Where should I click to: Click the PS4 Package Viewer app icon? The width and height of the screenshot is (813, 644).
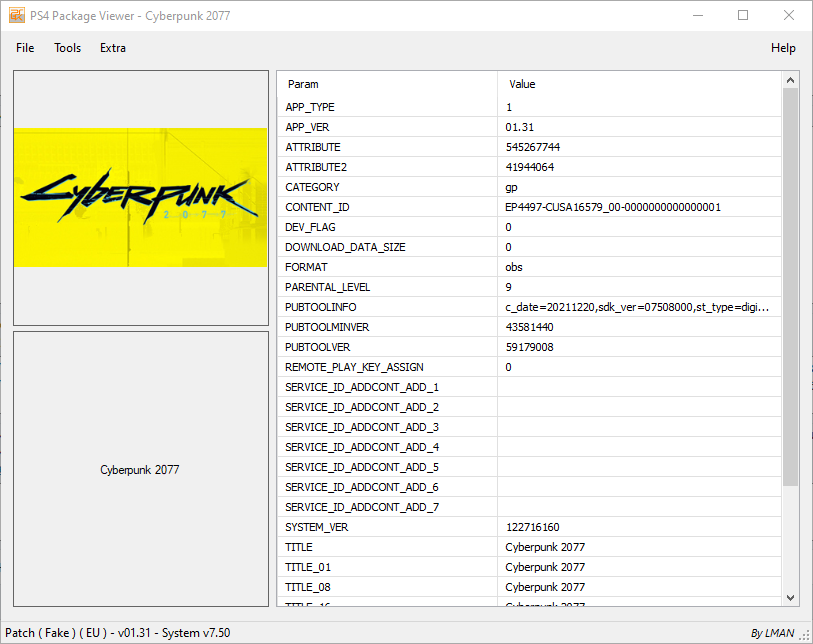(x=17, y=16)
